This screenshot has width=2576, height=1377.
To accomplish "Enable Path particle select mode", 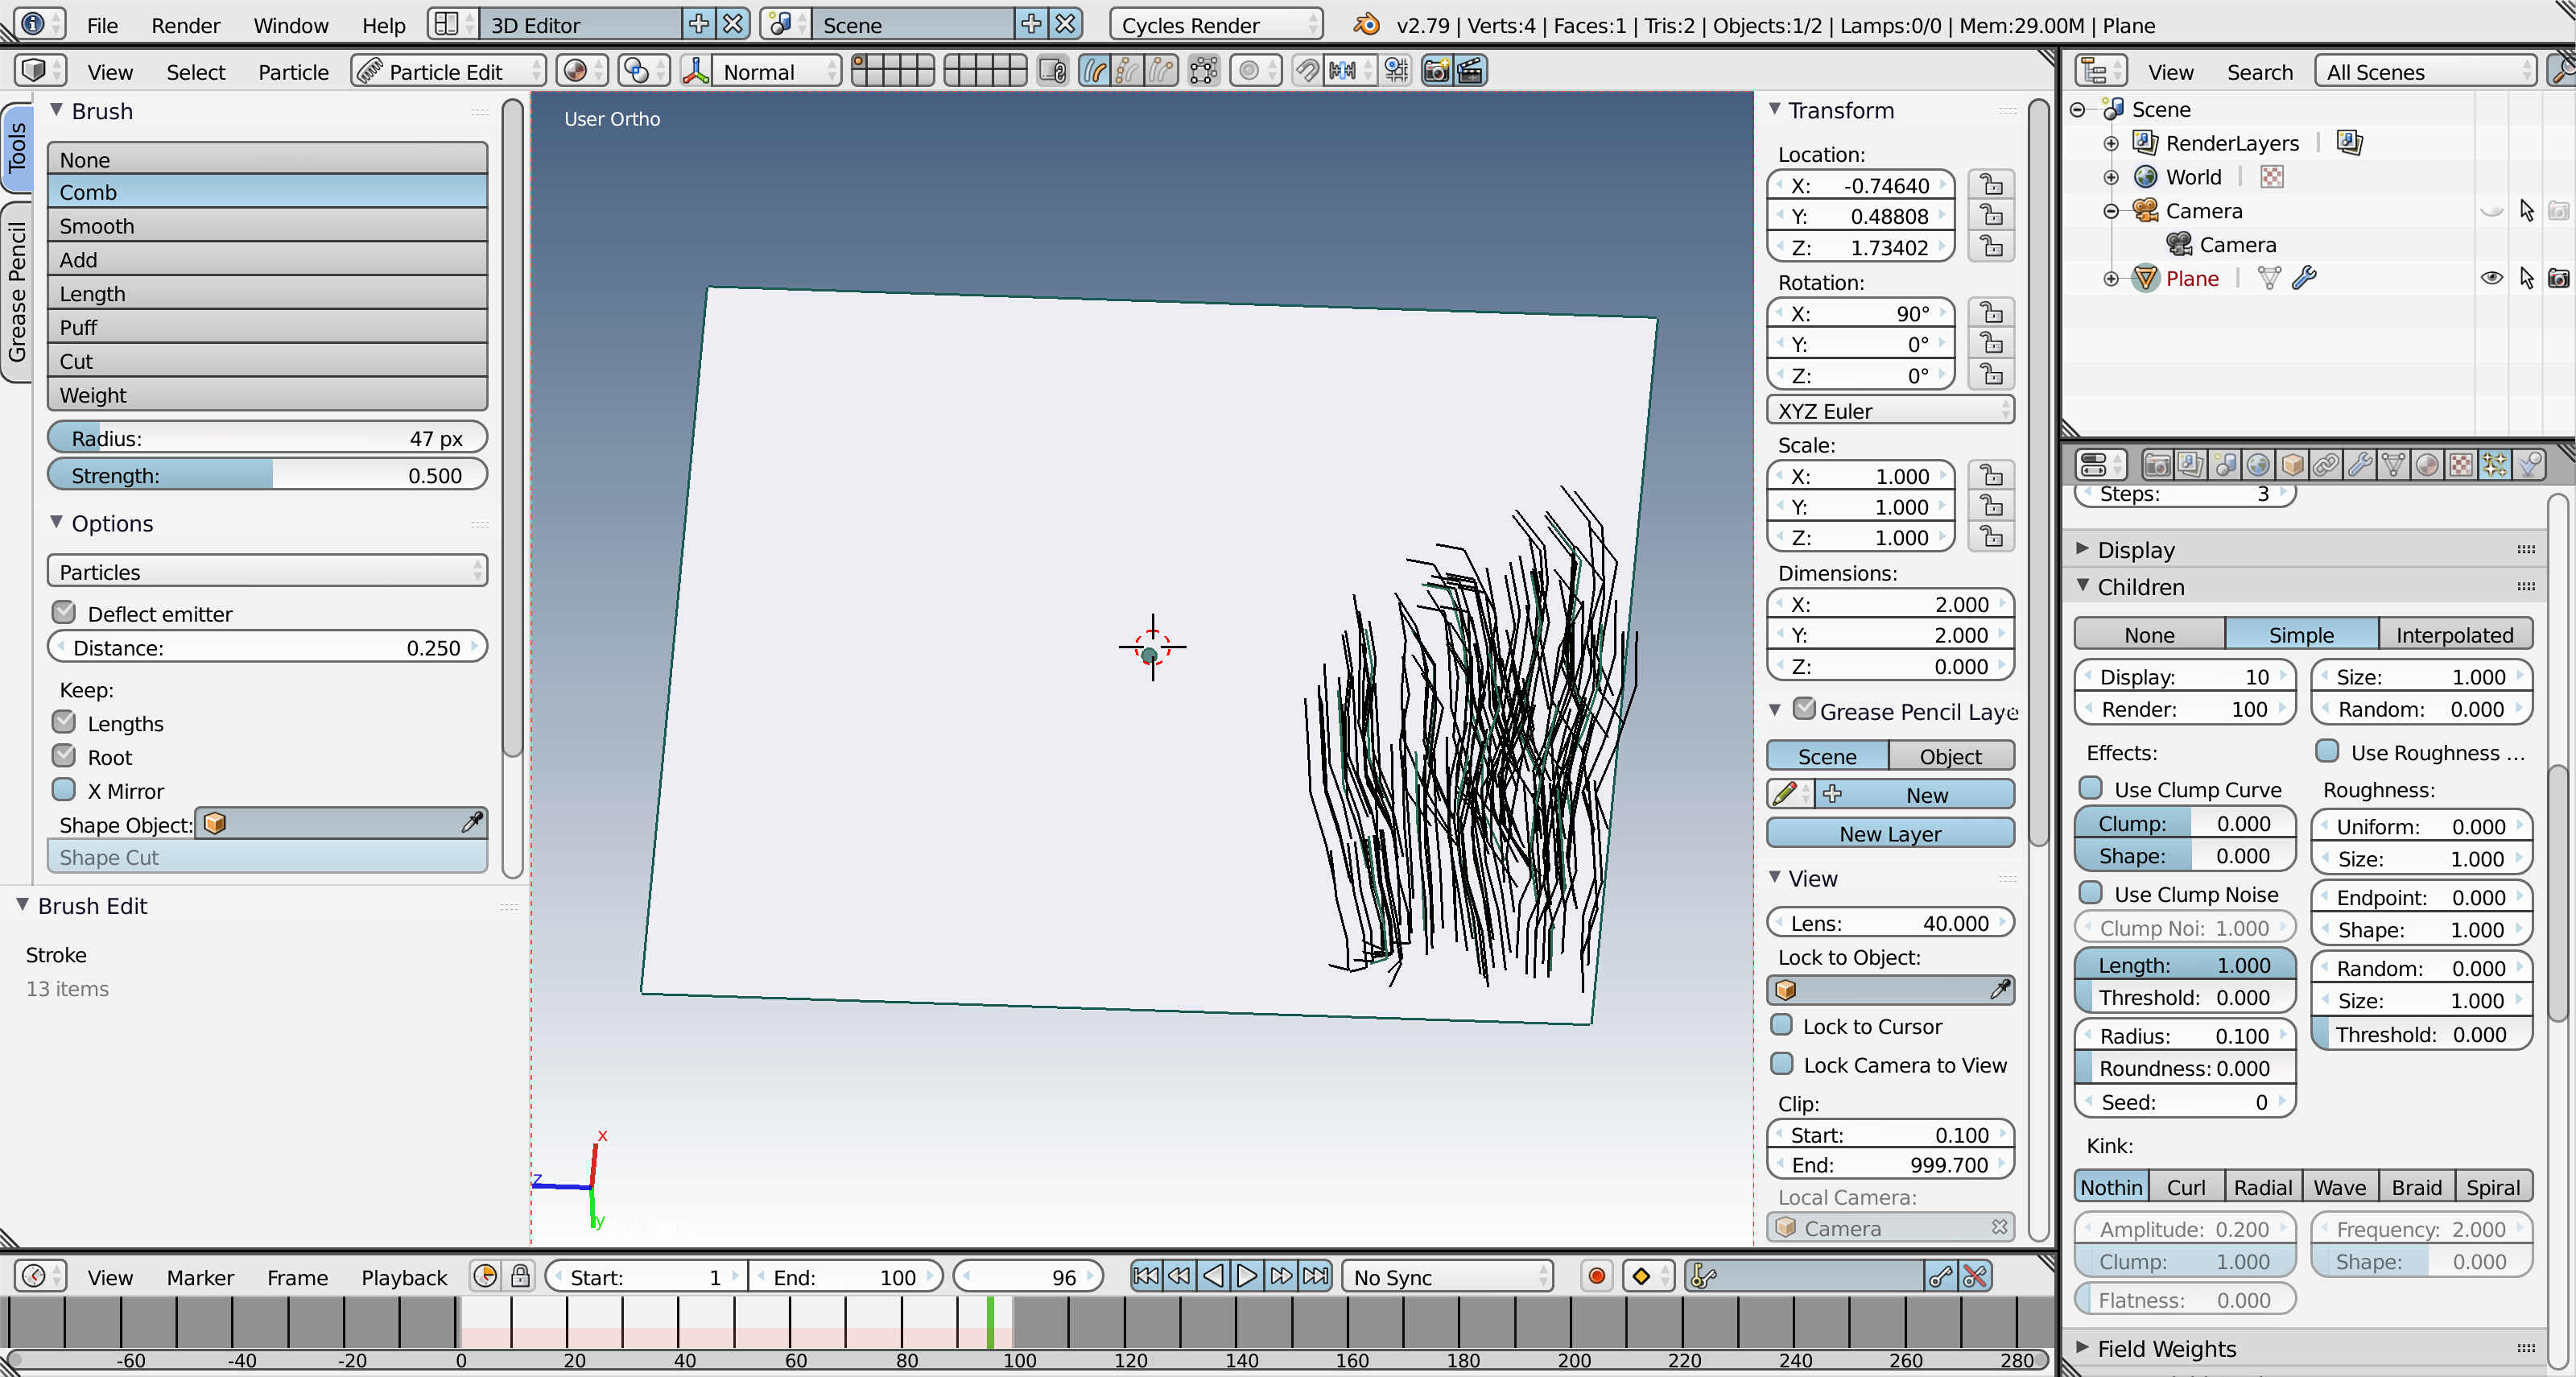I will click(1095, 71).
